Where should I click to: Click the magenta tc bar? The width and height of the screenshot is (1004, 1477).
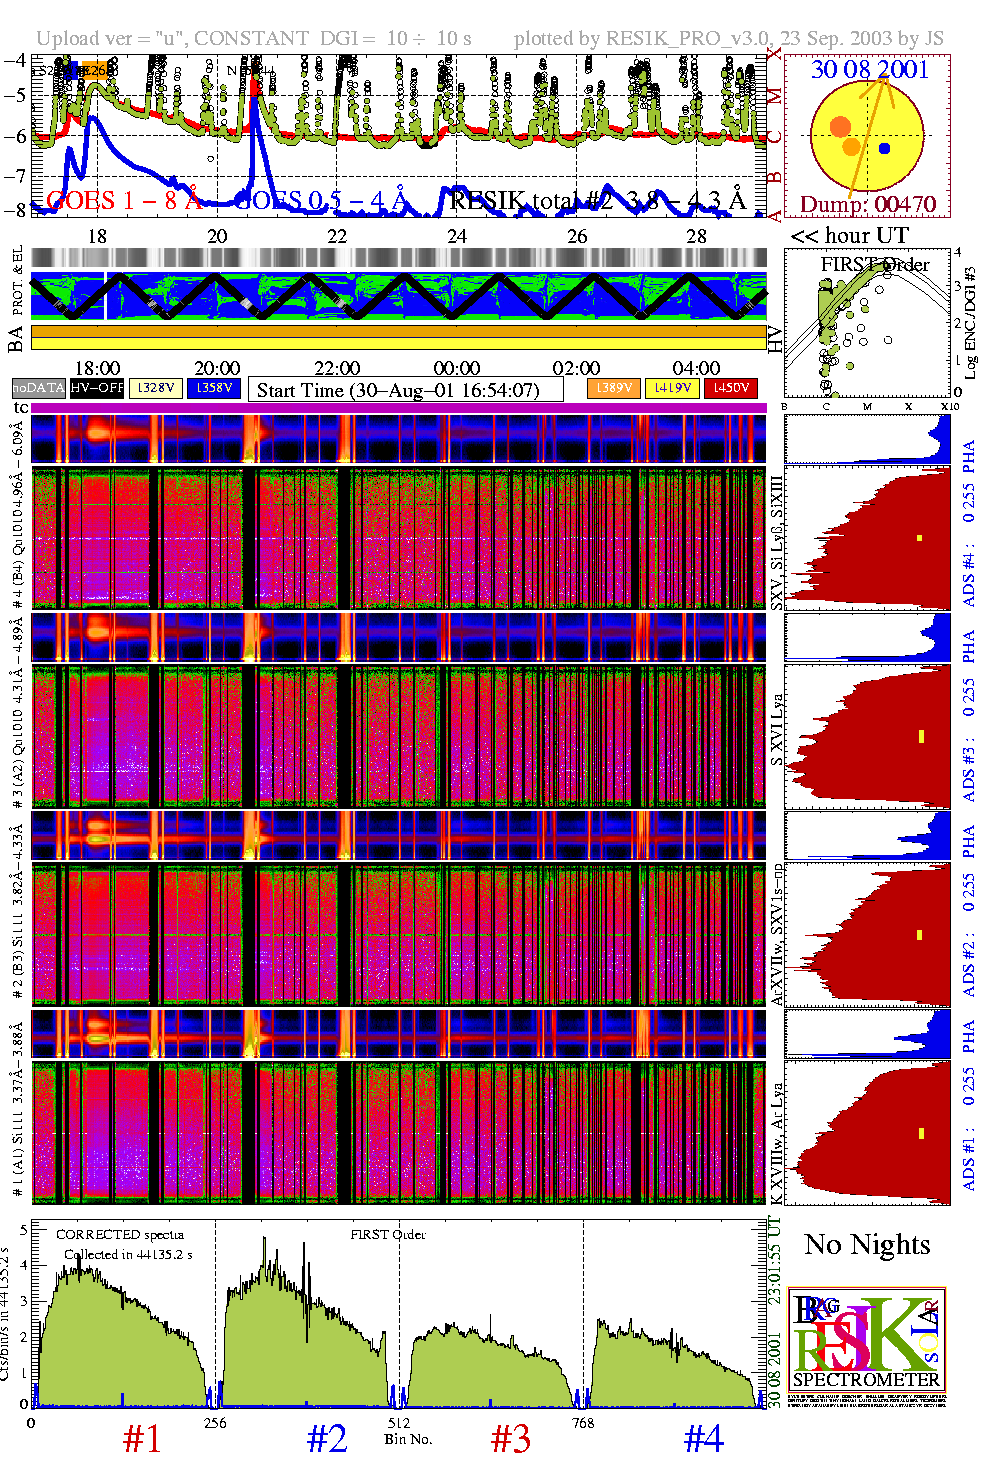398,408
